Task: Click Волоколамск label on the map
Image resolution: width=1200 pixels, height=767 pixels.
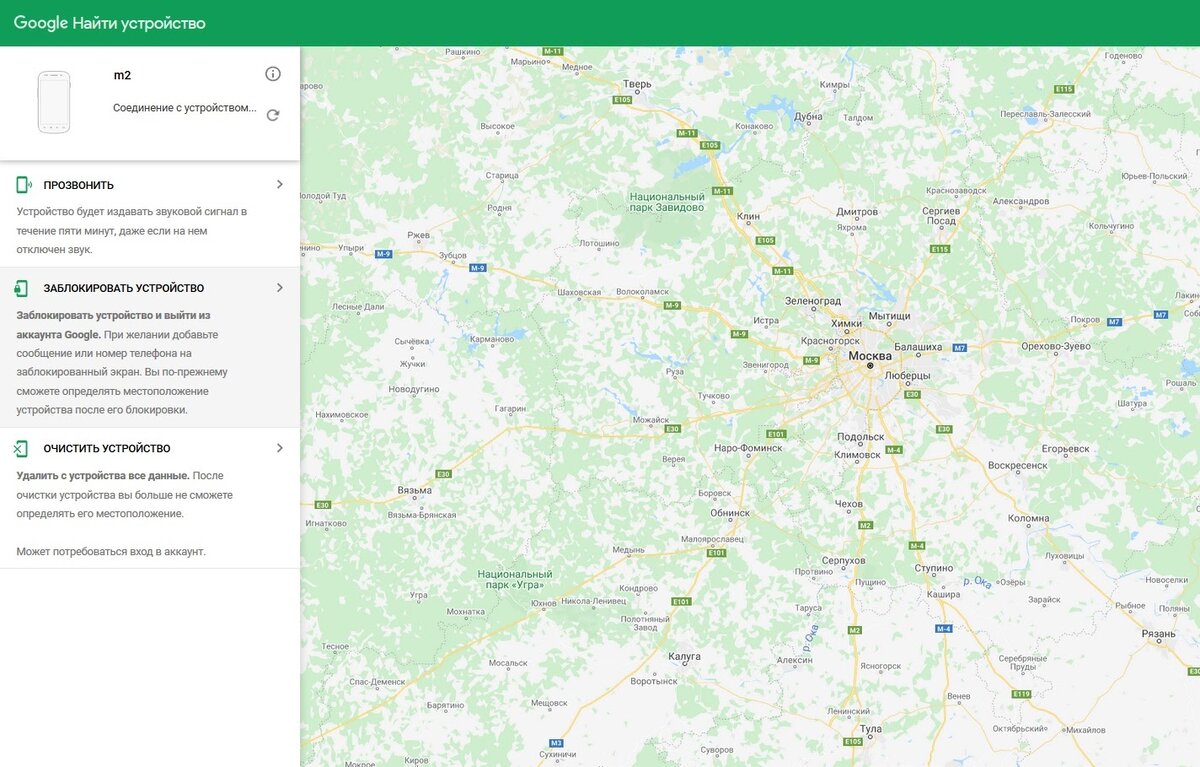Action: pyautogui.click(x=643, y=292)
